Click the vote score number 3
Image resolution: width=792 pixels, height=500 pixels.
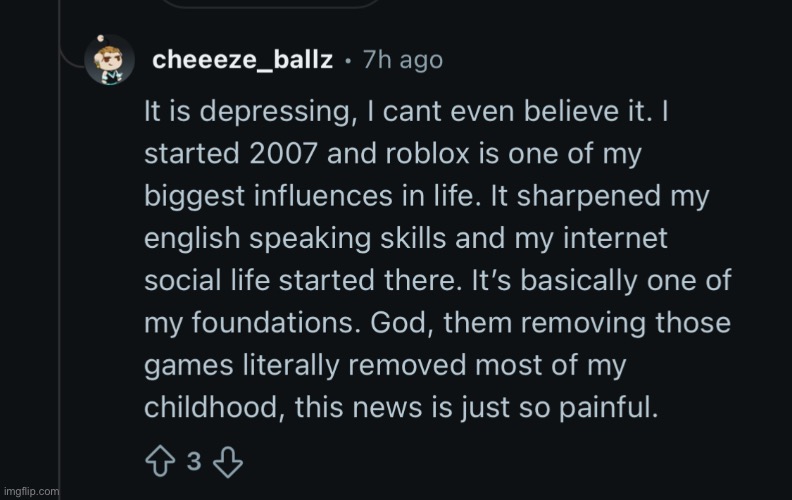pyautogui.click(x=195, y=463)
